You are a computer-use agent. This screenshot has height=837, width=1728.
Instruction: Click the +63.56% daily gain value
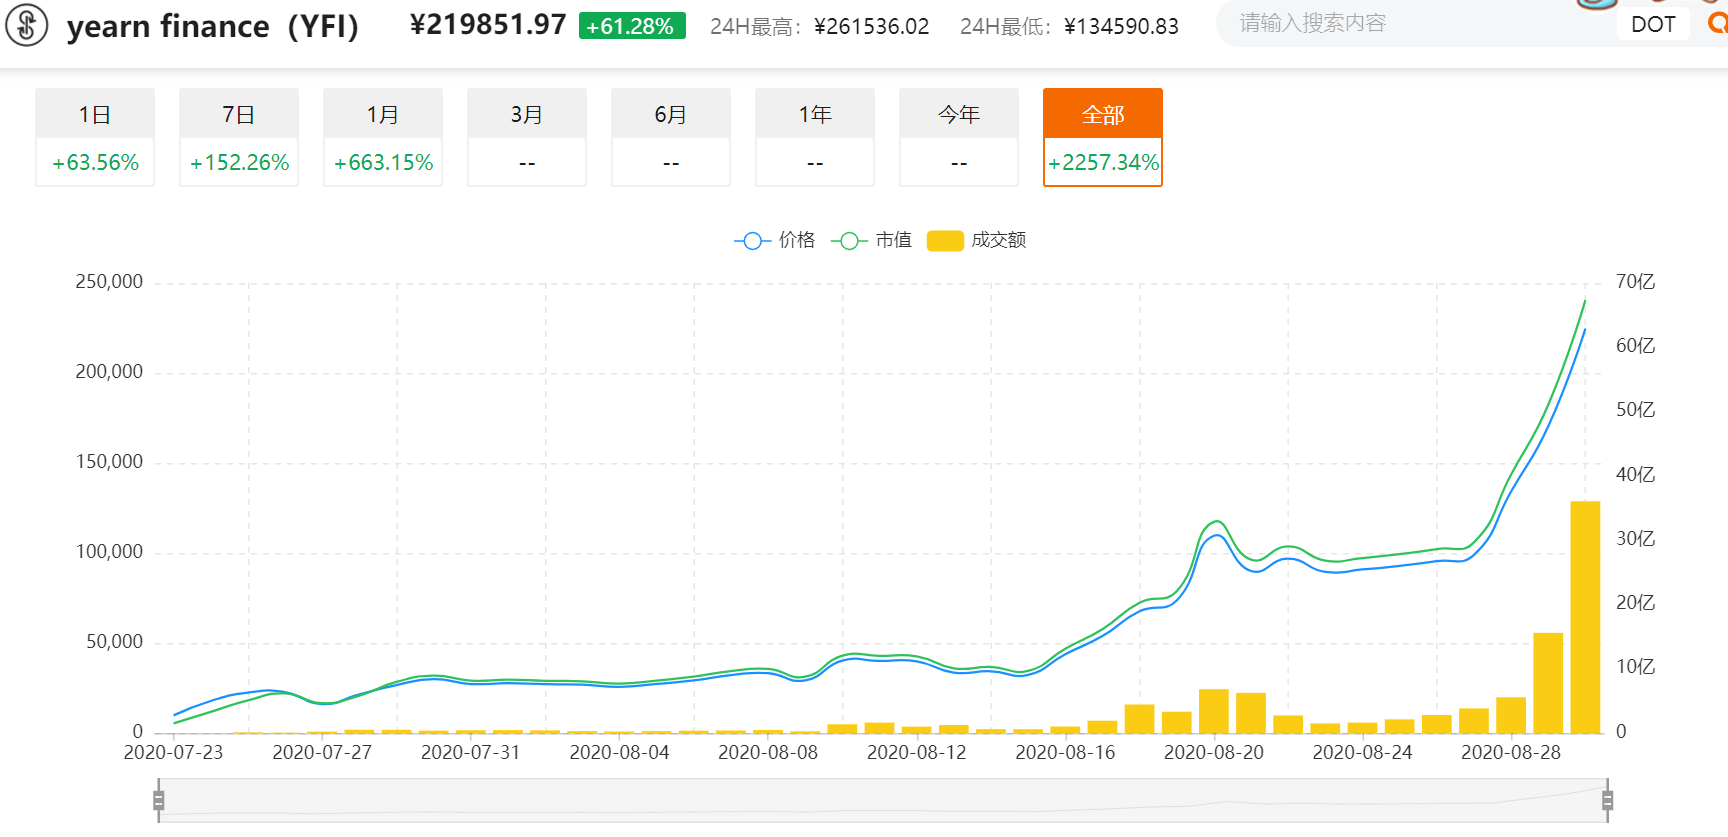[x=95, y=162]
